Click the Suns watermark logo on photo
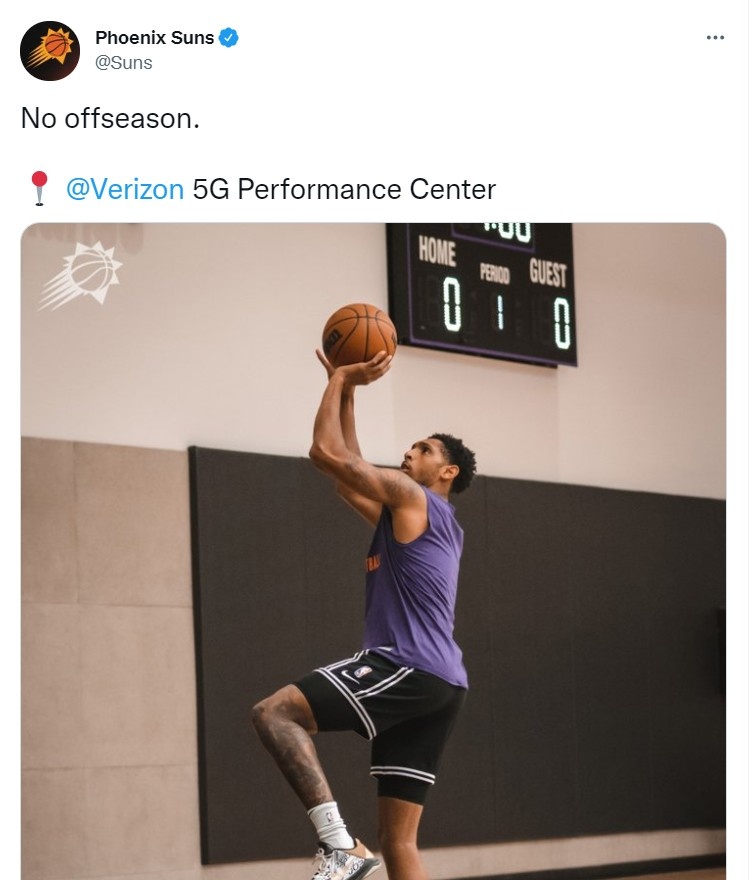 tap(80, 276)
